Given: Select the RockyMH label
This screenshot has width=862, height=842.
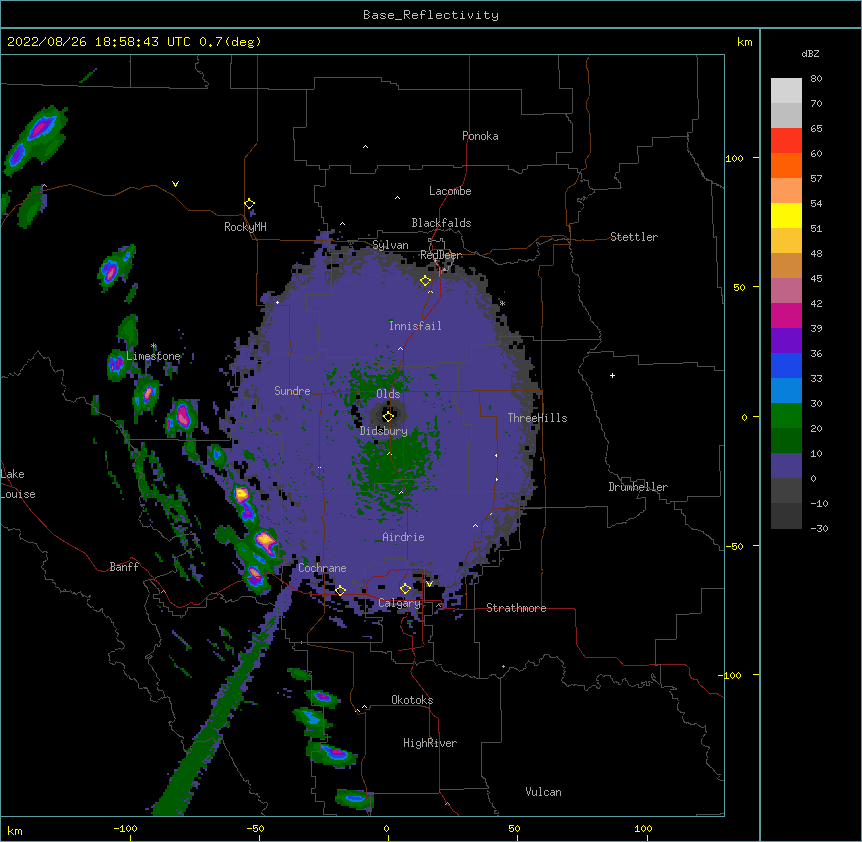Looking at the screenshot, I should click(x=245, y=227).
